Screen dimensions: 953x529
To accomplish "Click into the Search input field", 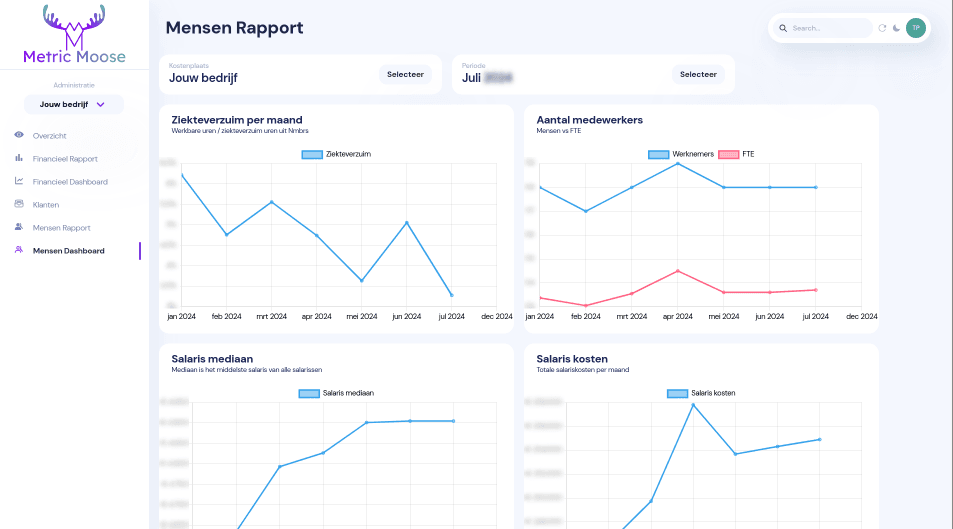I will coord(828,28).
